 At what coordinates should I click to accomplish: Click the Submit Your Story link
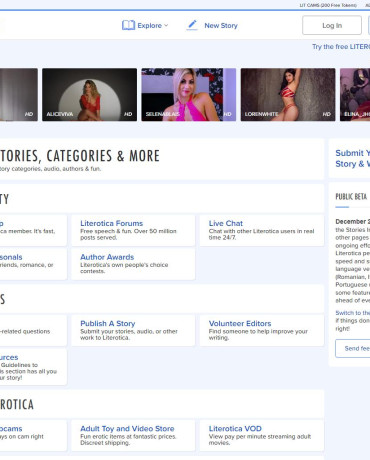coord(353,158)
